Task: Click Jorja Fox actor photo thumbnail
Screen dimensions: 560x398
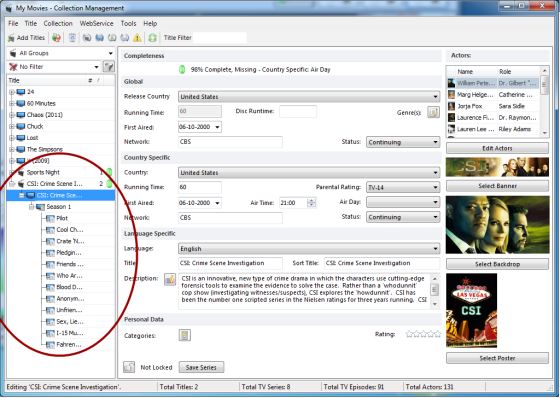Action: click(451, 106)
